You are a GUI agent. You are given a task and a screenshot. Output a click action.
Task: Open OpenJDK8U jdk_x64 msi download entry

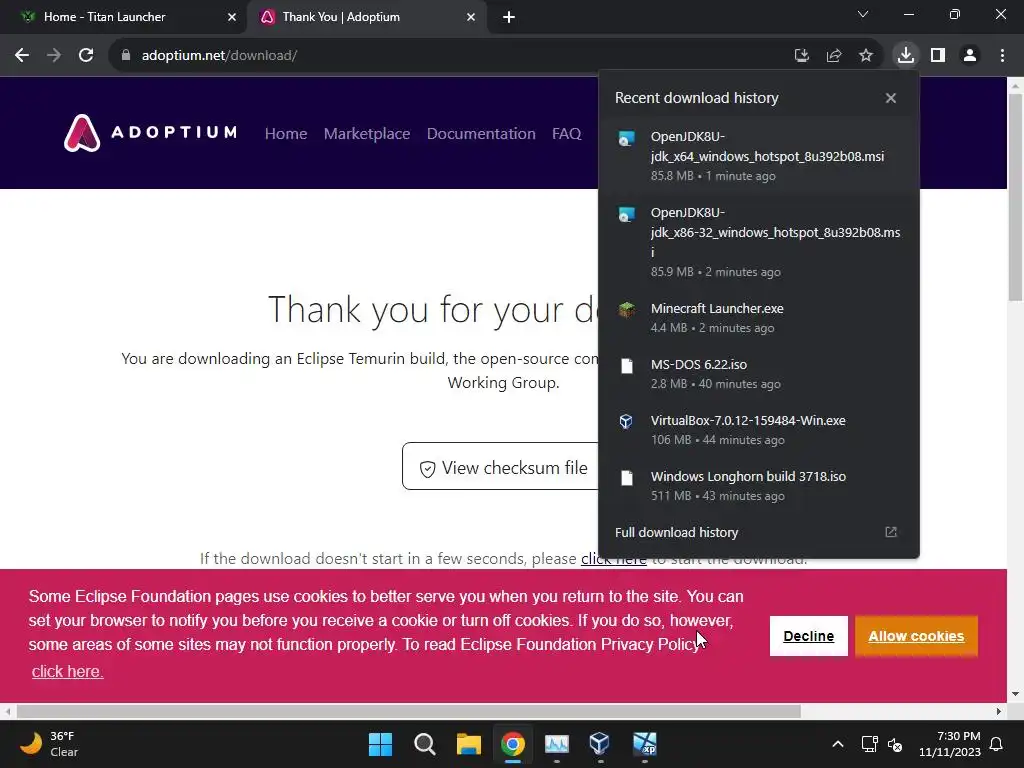click(x=759, y=156)
